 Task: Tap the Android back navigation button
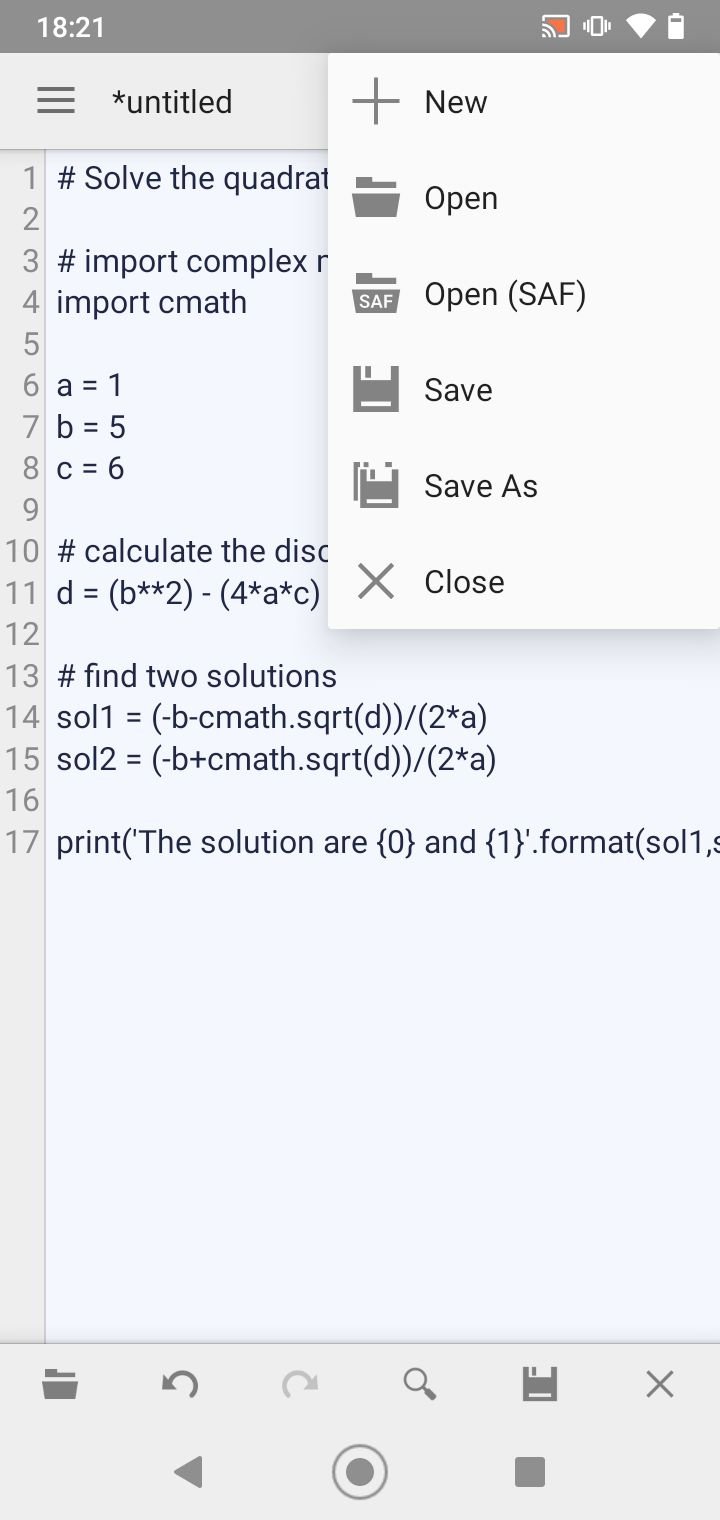point(188,1472)
